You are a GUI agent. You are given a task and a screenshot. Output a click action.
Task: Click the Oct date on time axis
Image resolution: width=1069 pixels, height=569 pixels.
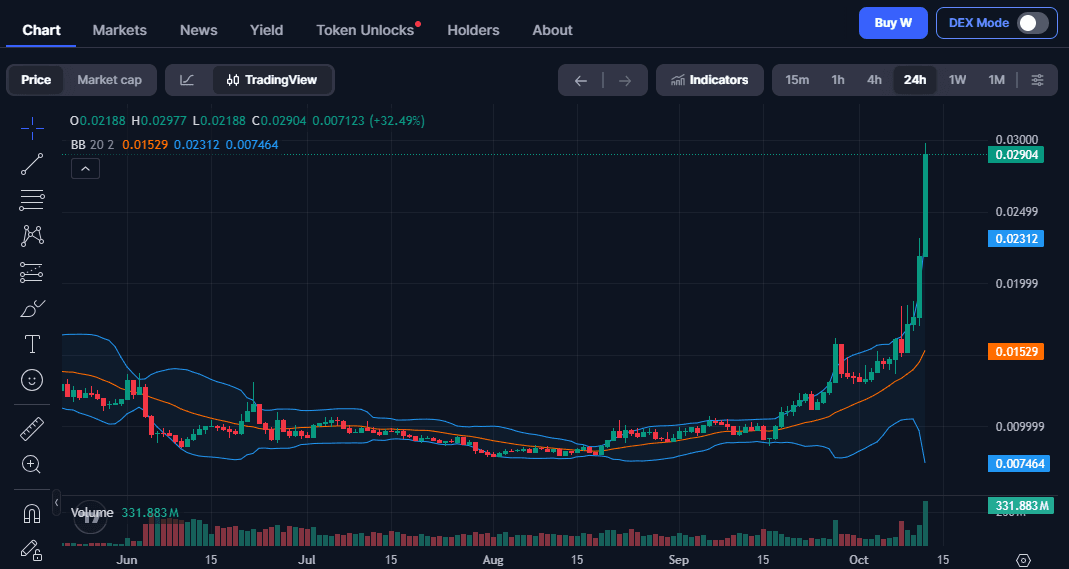coord(859,559)
